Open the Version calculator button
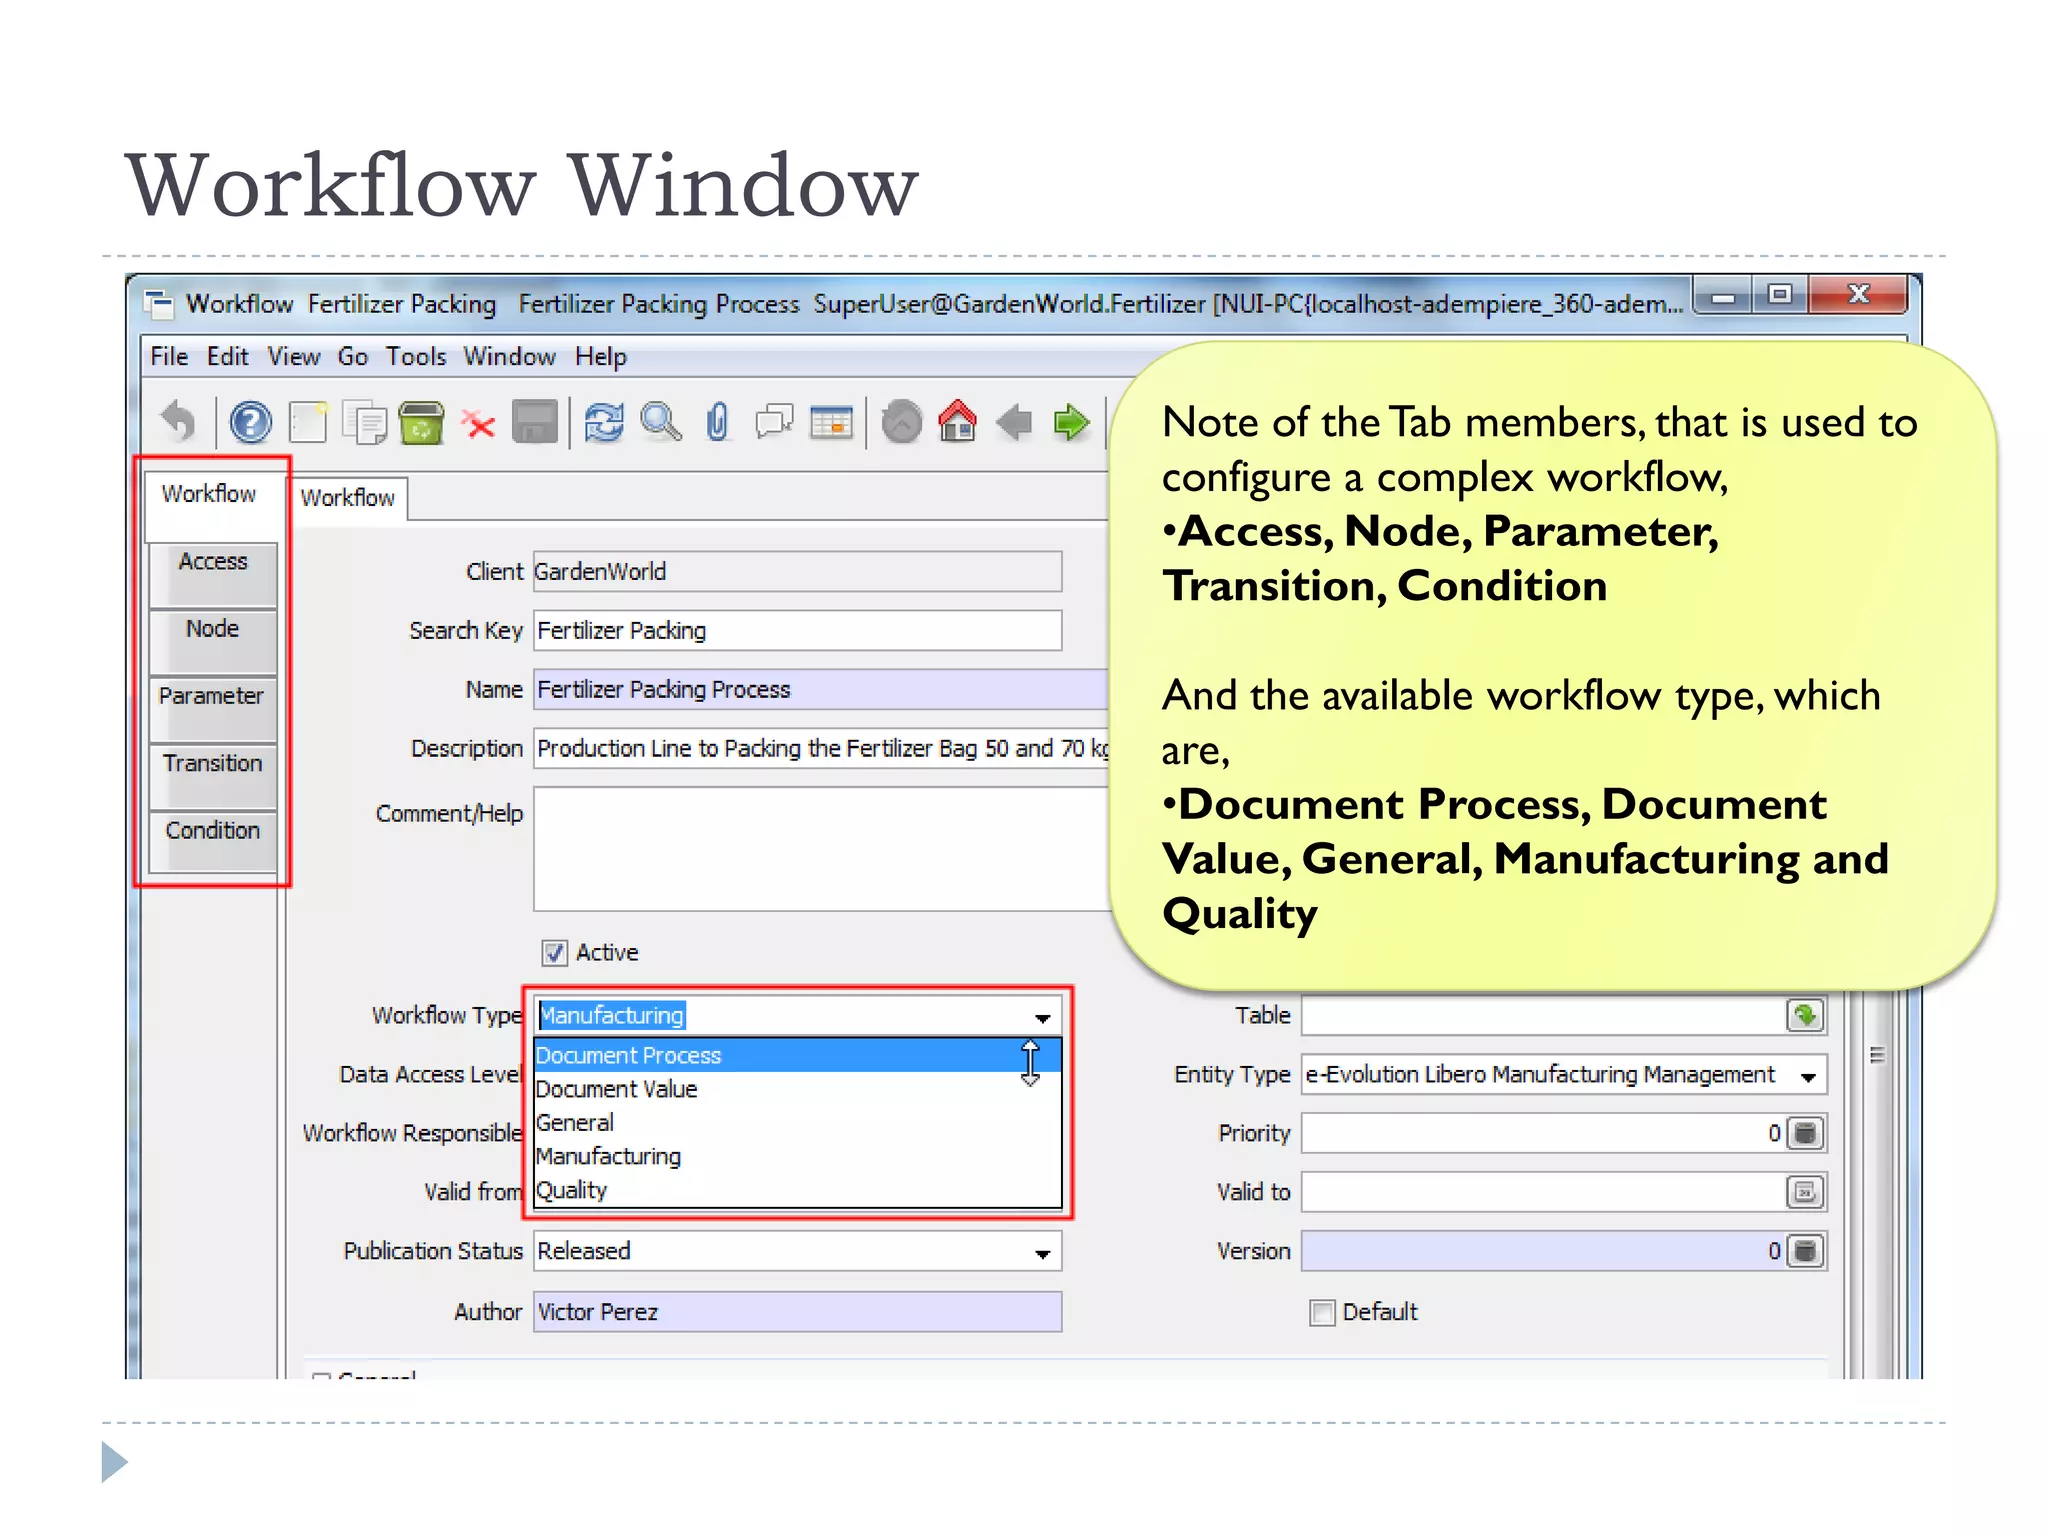The width and height of the screenshot is (2048, 1536). [1805, 1251]
